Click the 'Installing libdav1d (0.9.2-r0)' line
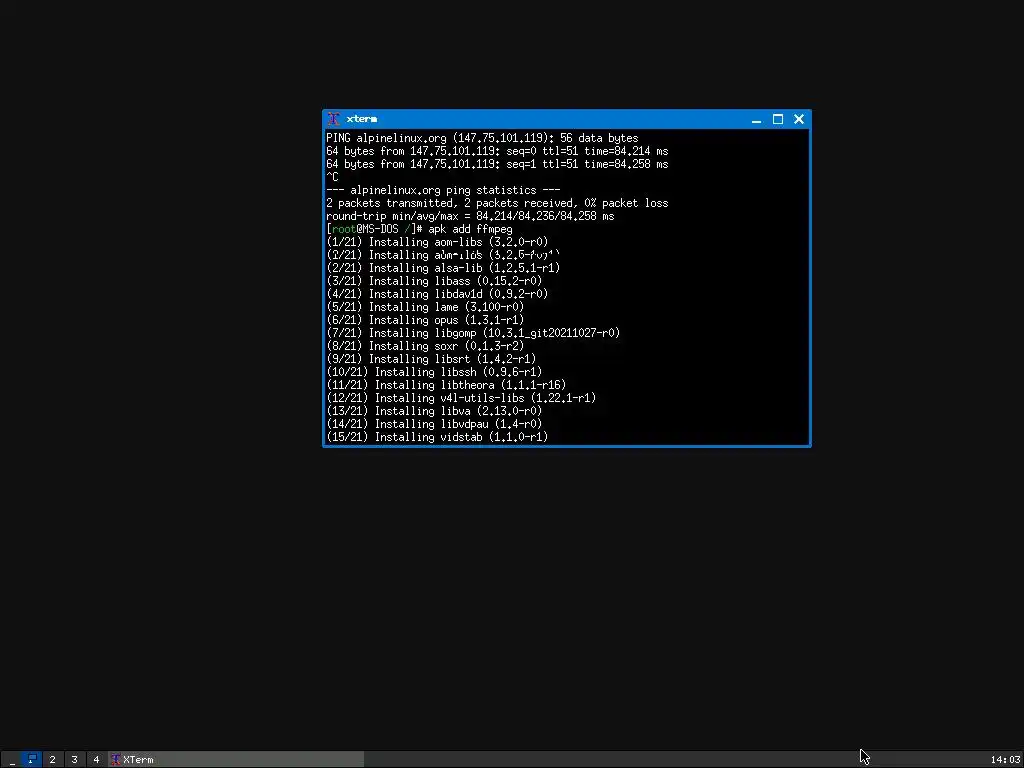The width and height of the screenshot is (1024, 768). [438, 295]
